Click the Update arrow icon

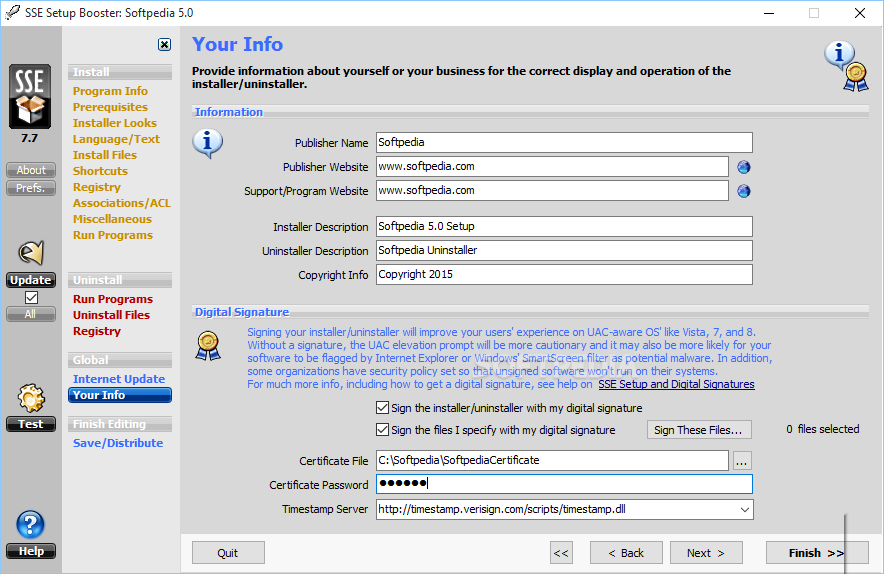coord(31,253)
